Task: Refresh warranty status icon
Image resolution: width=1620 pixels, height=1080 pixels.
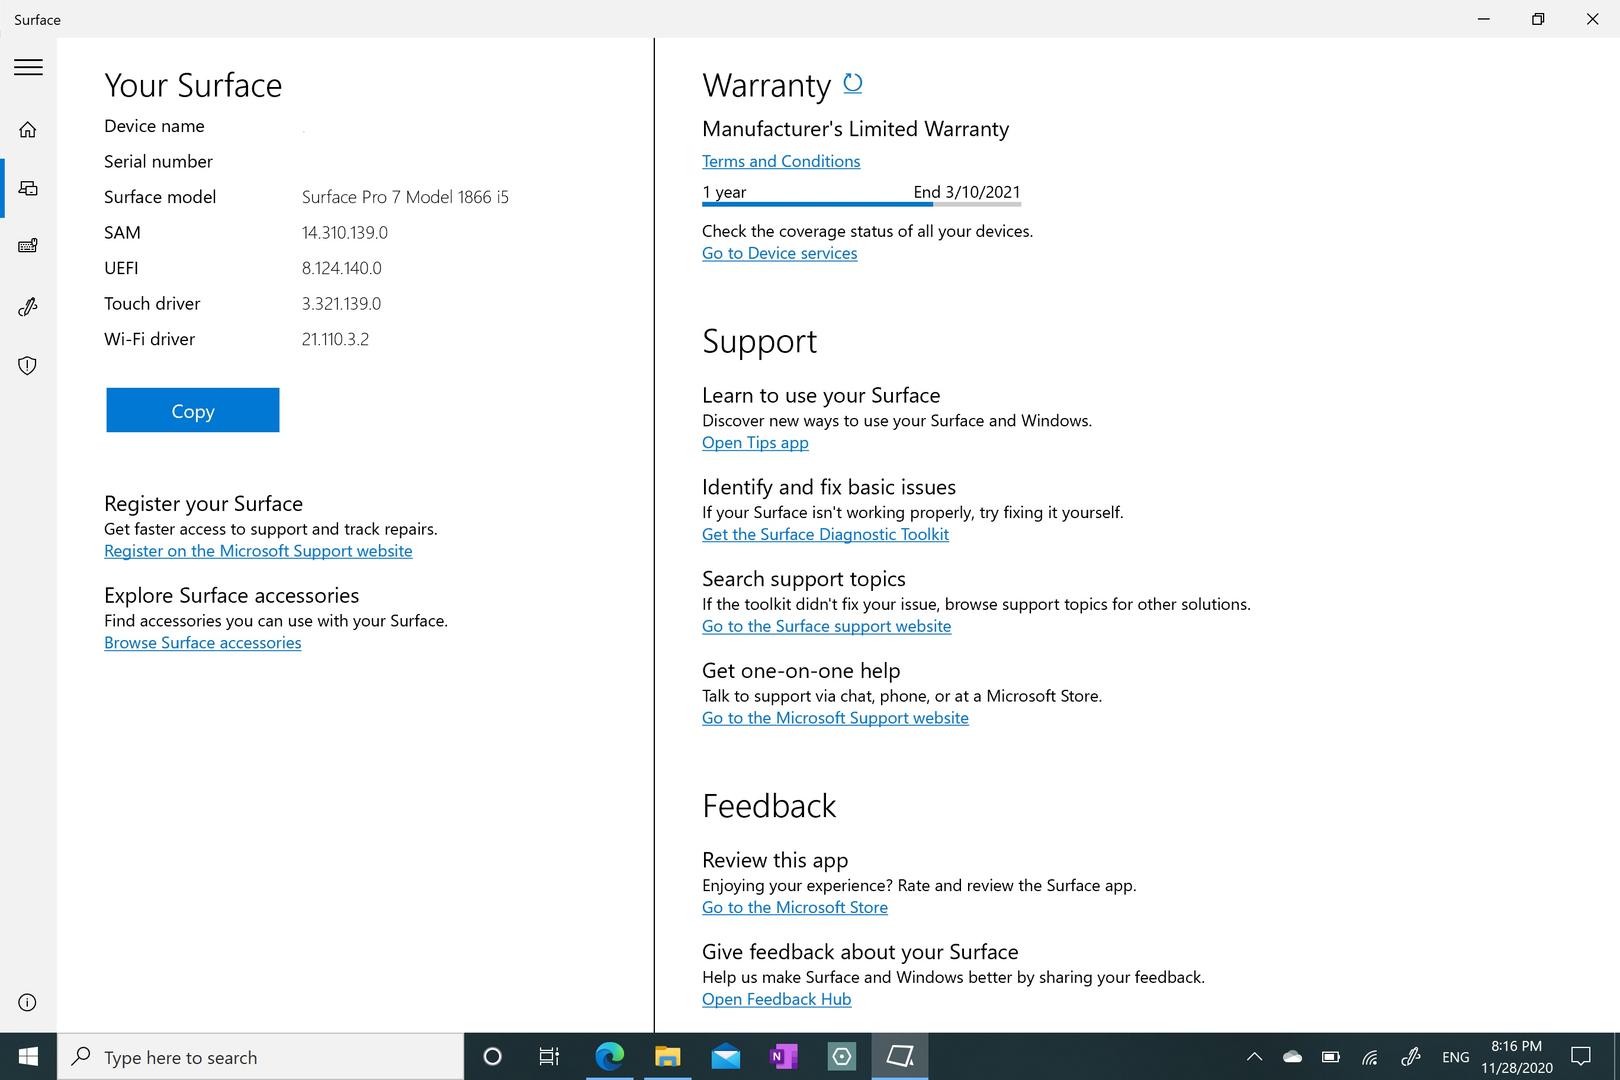Action: [x=853, y=83]
